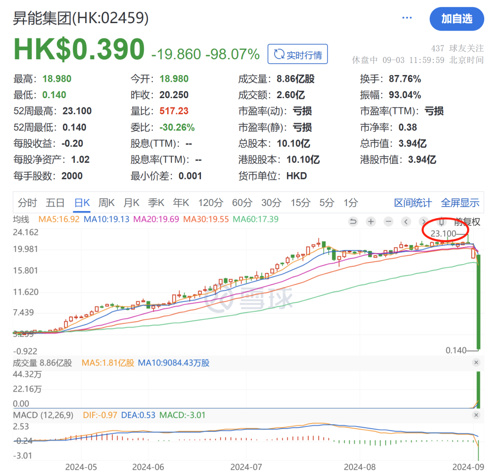Choose the 5分 interval tab
Image resolution: width=500 pixels, height=474 pixels.
click(327, 202)
